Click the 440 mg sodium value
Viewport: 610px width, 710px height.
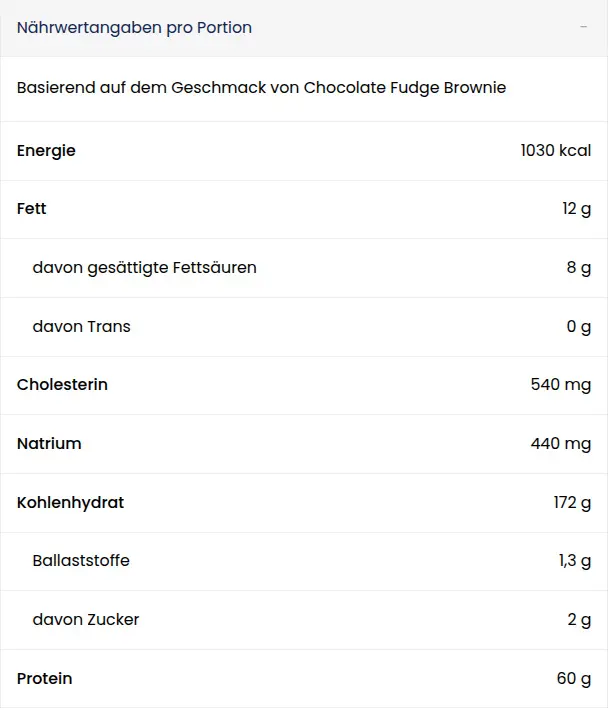pyautogui.click(x=561, y=443)
